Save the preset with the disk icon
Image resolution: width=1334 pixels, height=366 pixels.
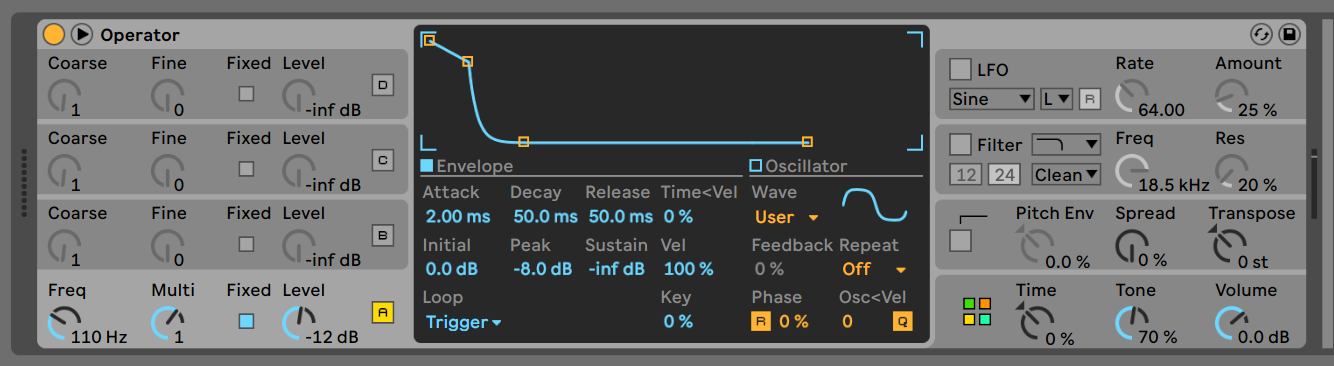point(1290,35)
